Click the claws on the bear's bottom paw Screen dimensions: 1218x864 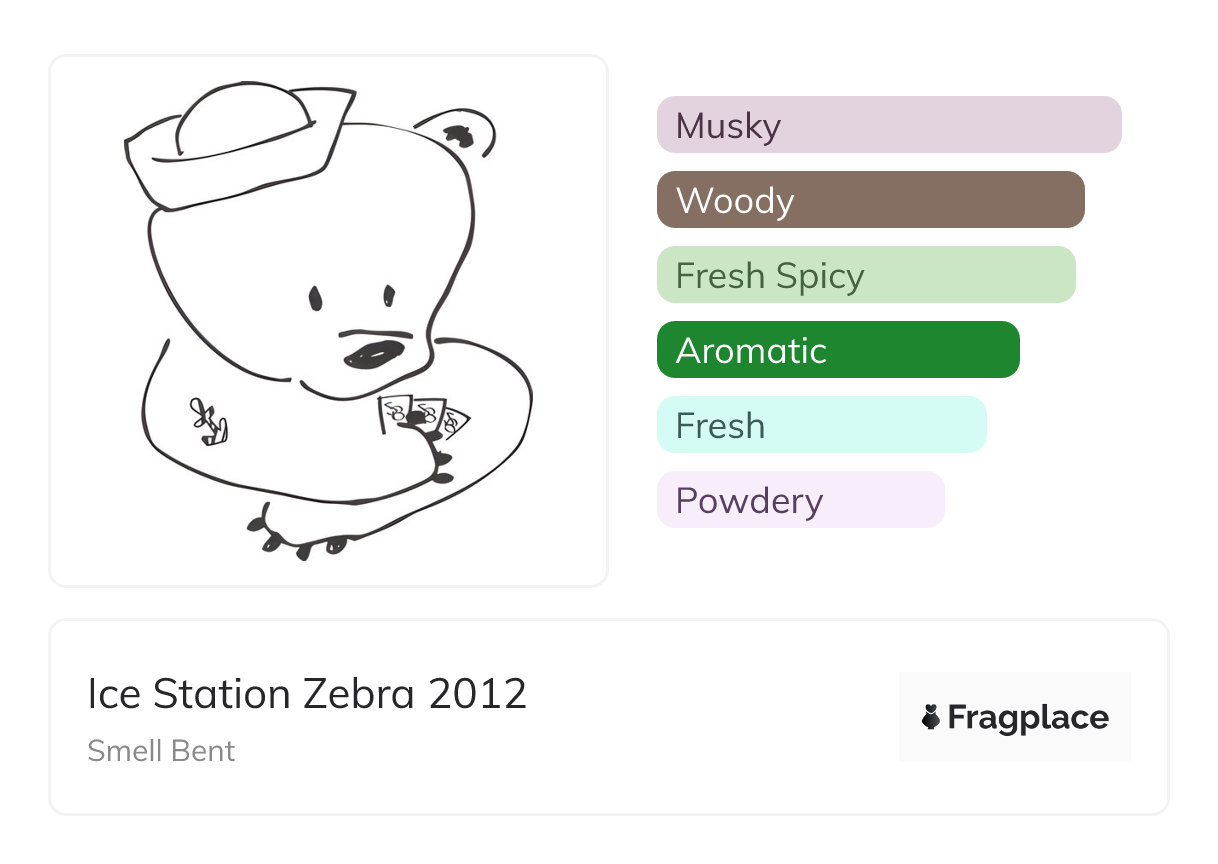click(300, 540)
